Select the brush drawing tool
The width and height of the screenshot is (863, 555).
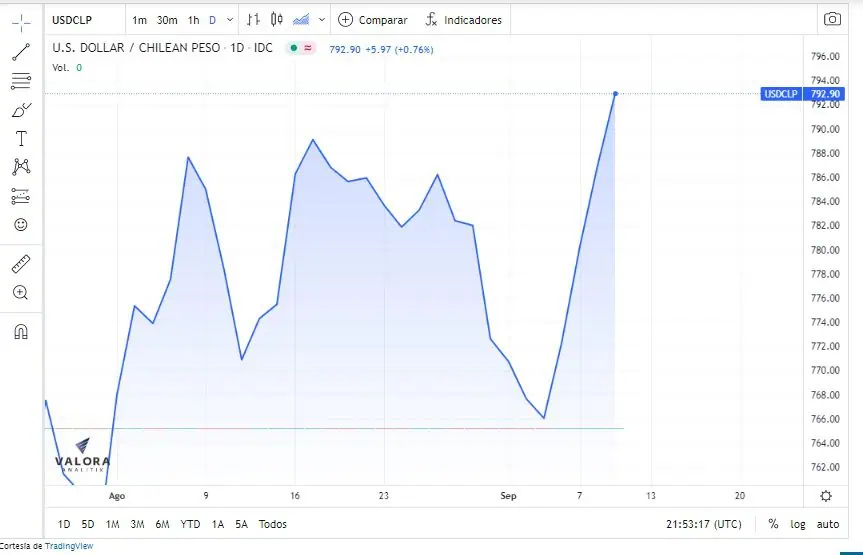21,110
